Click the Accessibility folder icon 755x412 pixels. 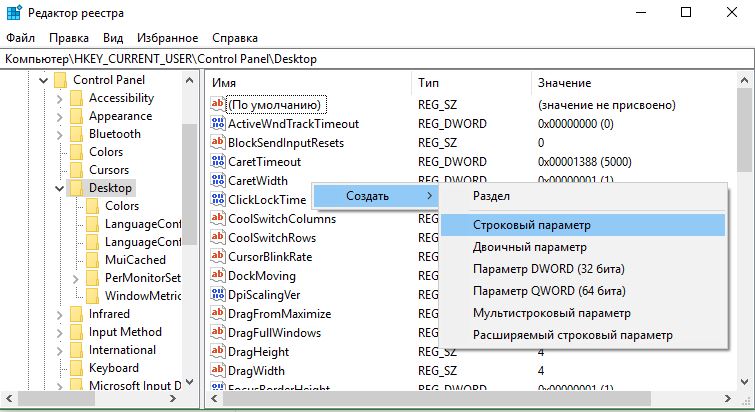(77, 98)
